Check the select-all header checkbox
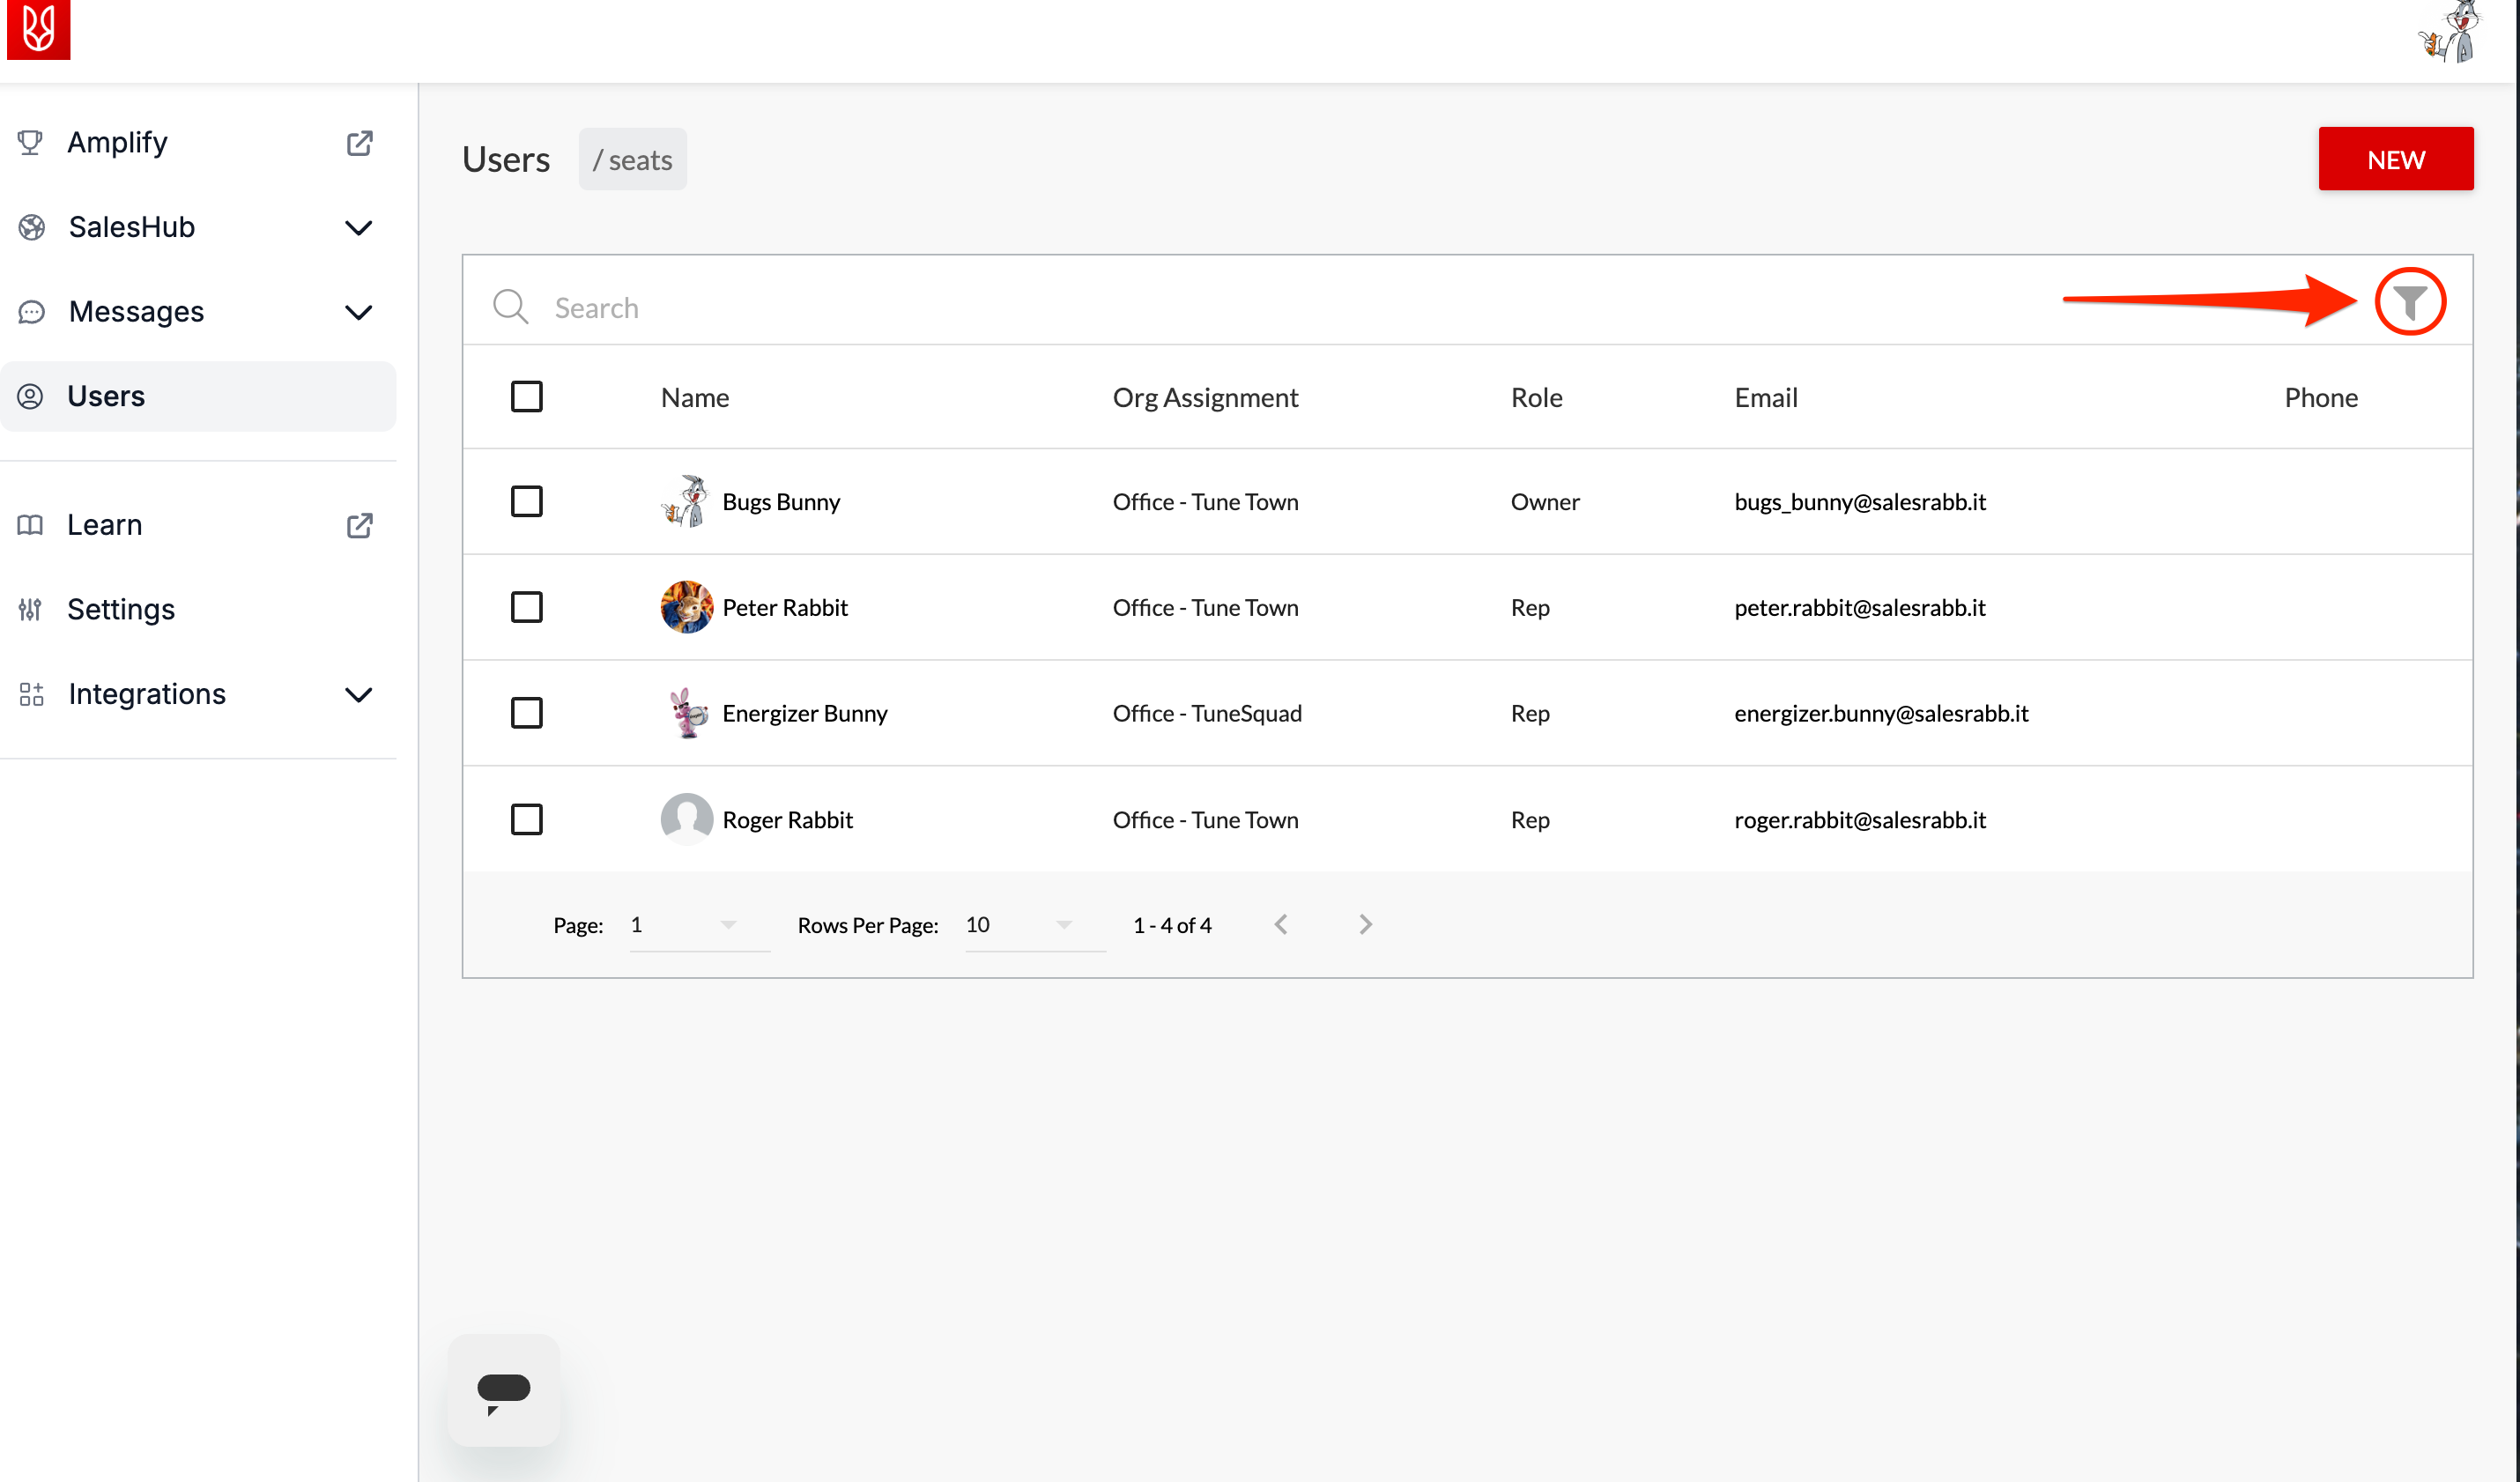 526,397
